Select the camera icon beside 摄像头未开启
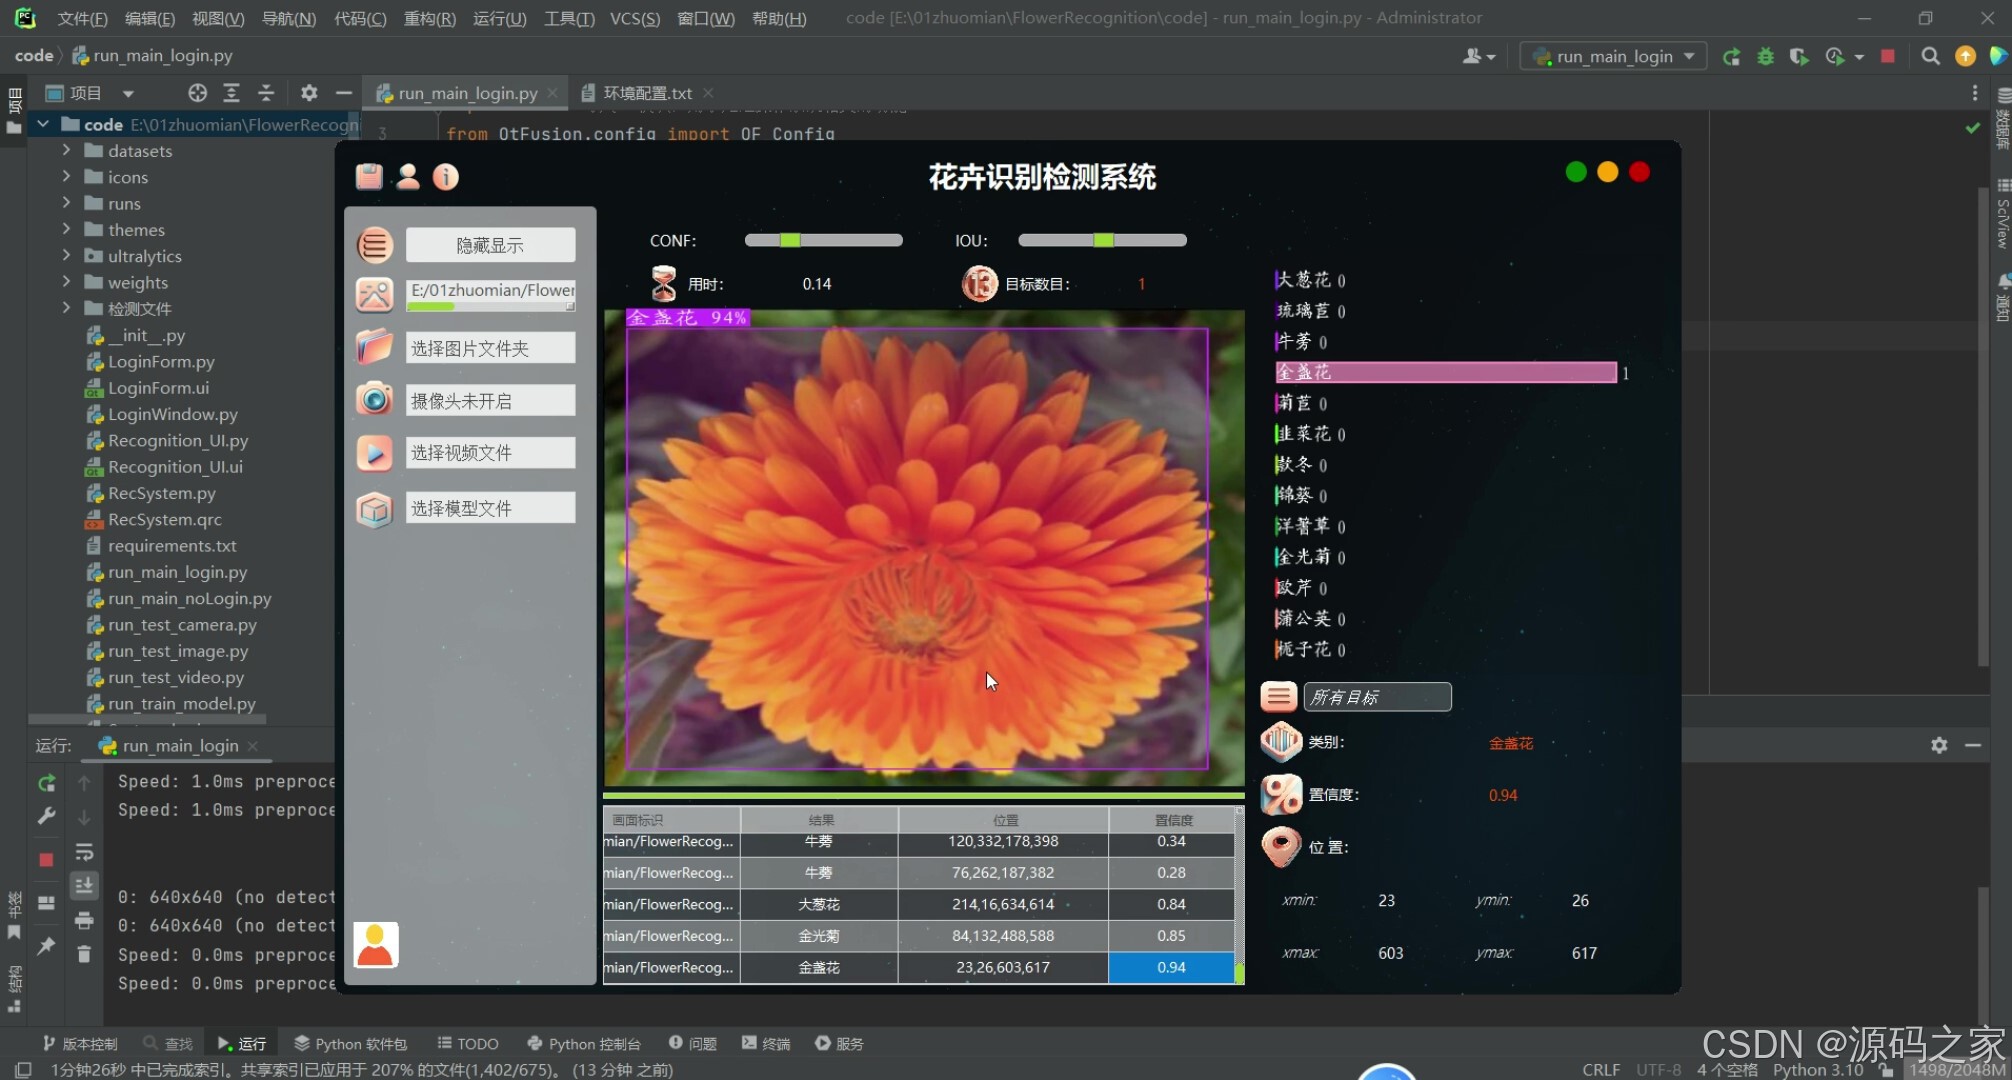This screenshot has height=1080, width=2012. (x=374, y=400)
